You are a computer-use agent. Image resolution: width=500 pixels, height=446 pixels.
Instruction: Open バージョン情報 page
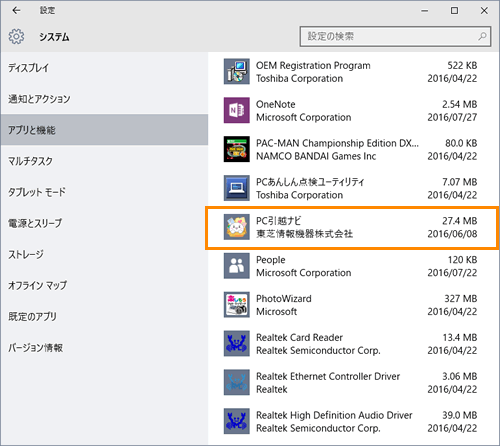point(104,348)
